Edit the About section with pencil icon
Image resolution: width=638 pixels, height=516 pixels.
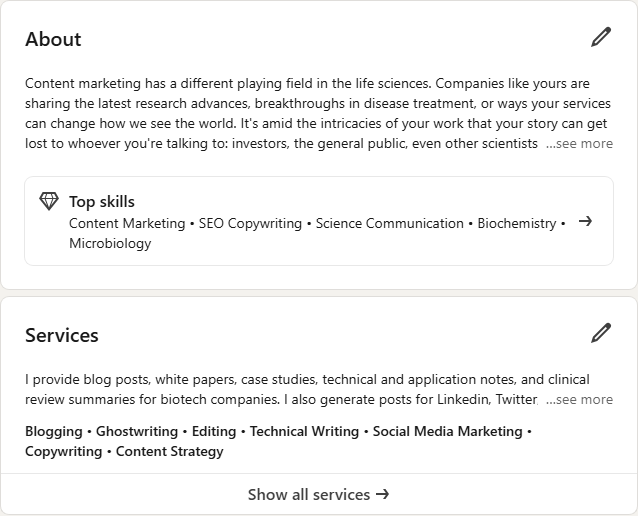point(601,37)
